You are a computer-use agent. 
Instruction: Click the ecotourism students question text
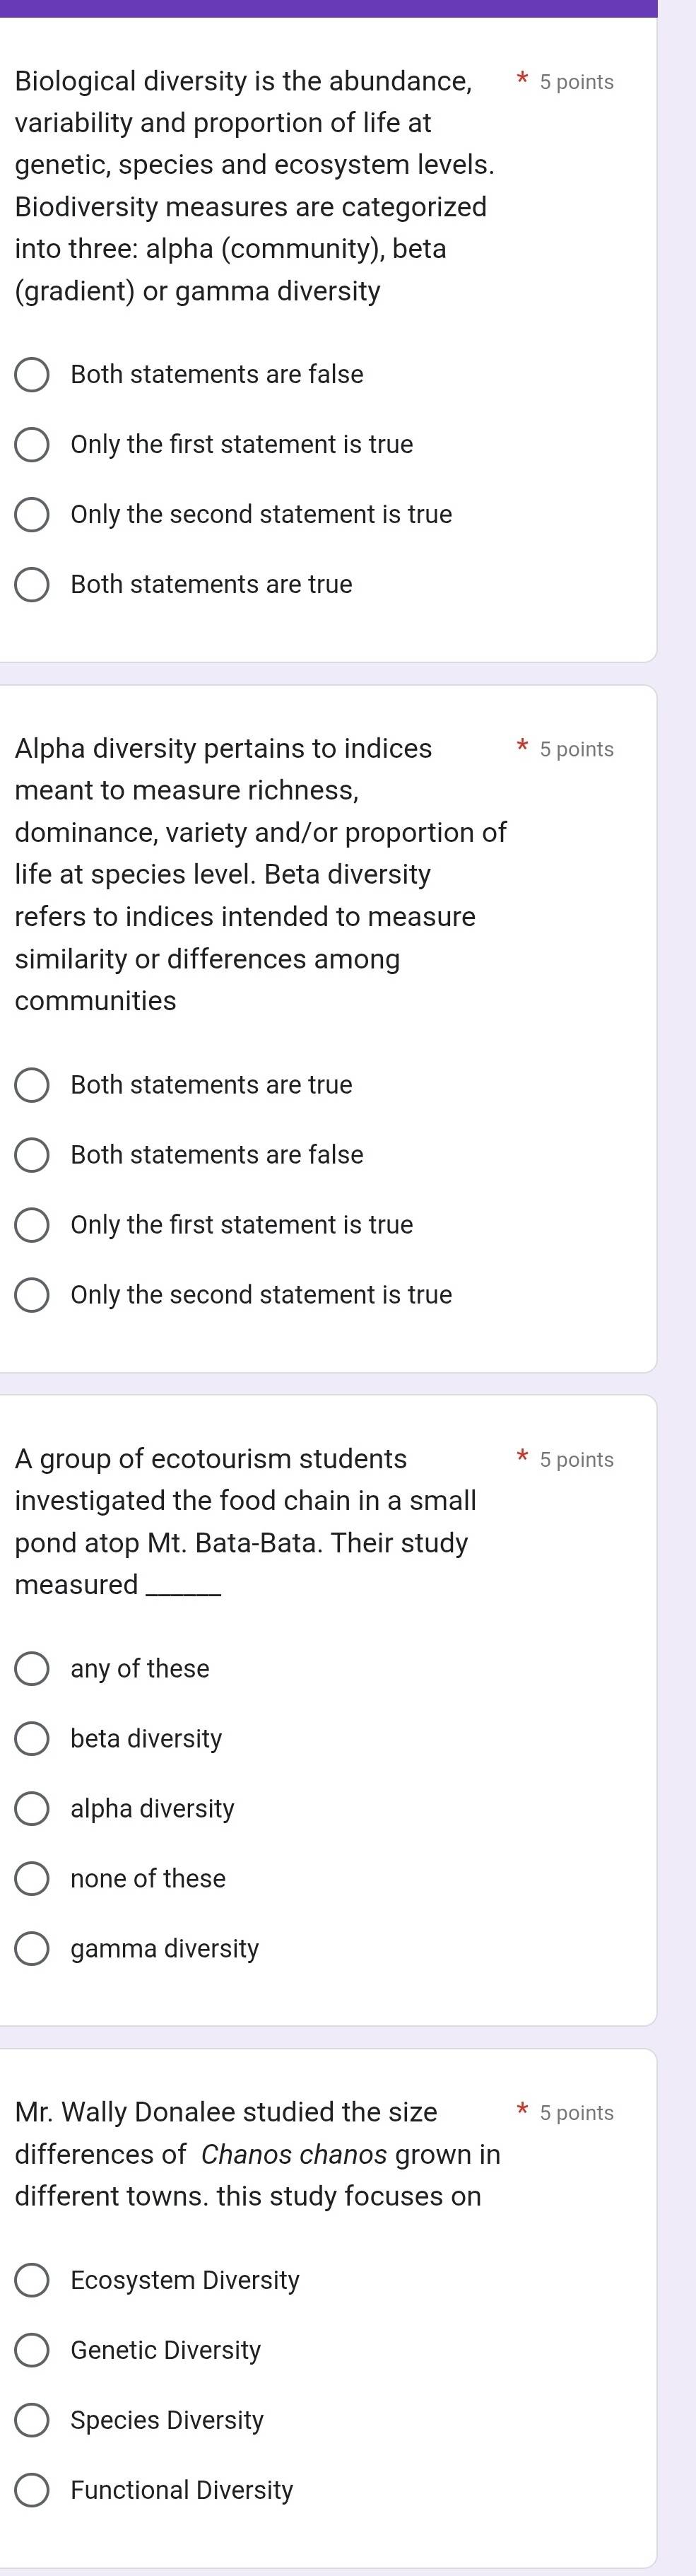[x=246, y=1522]
